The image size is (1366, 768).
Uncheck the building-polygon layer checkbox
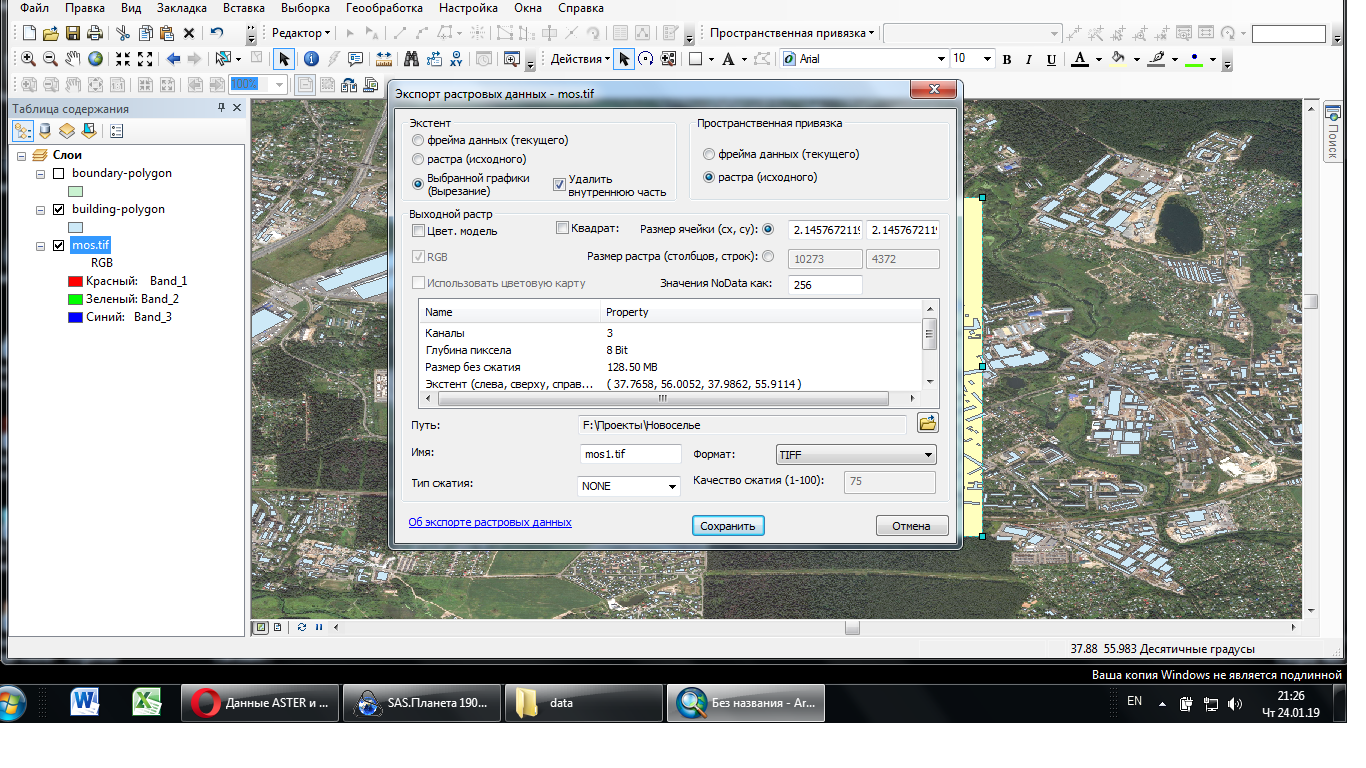click(x=58, y=210)
